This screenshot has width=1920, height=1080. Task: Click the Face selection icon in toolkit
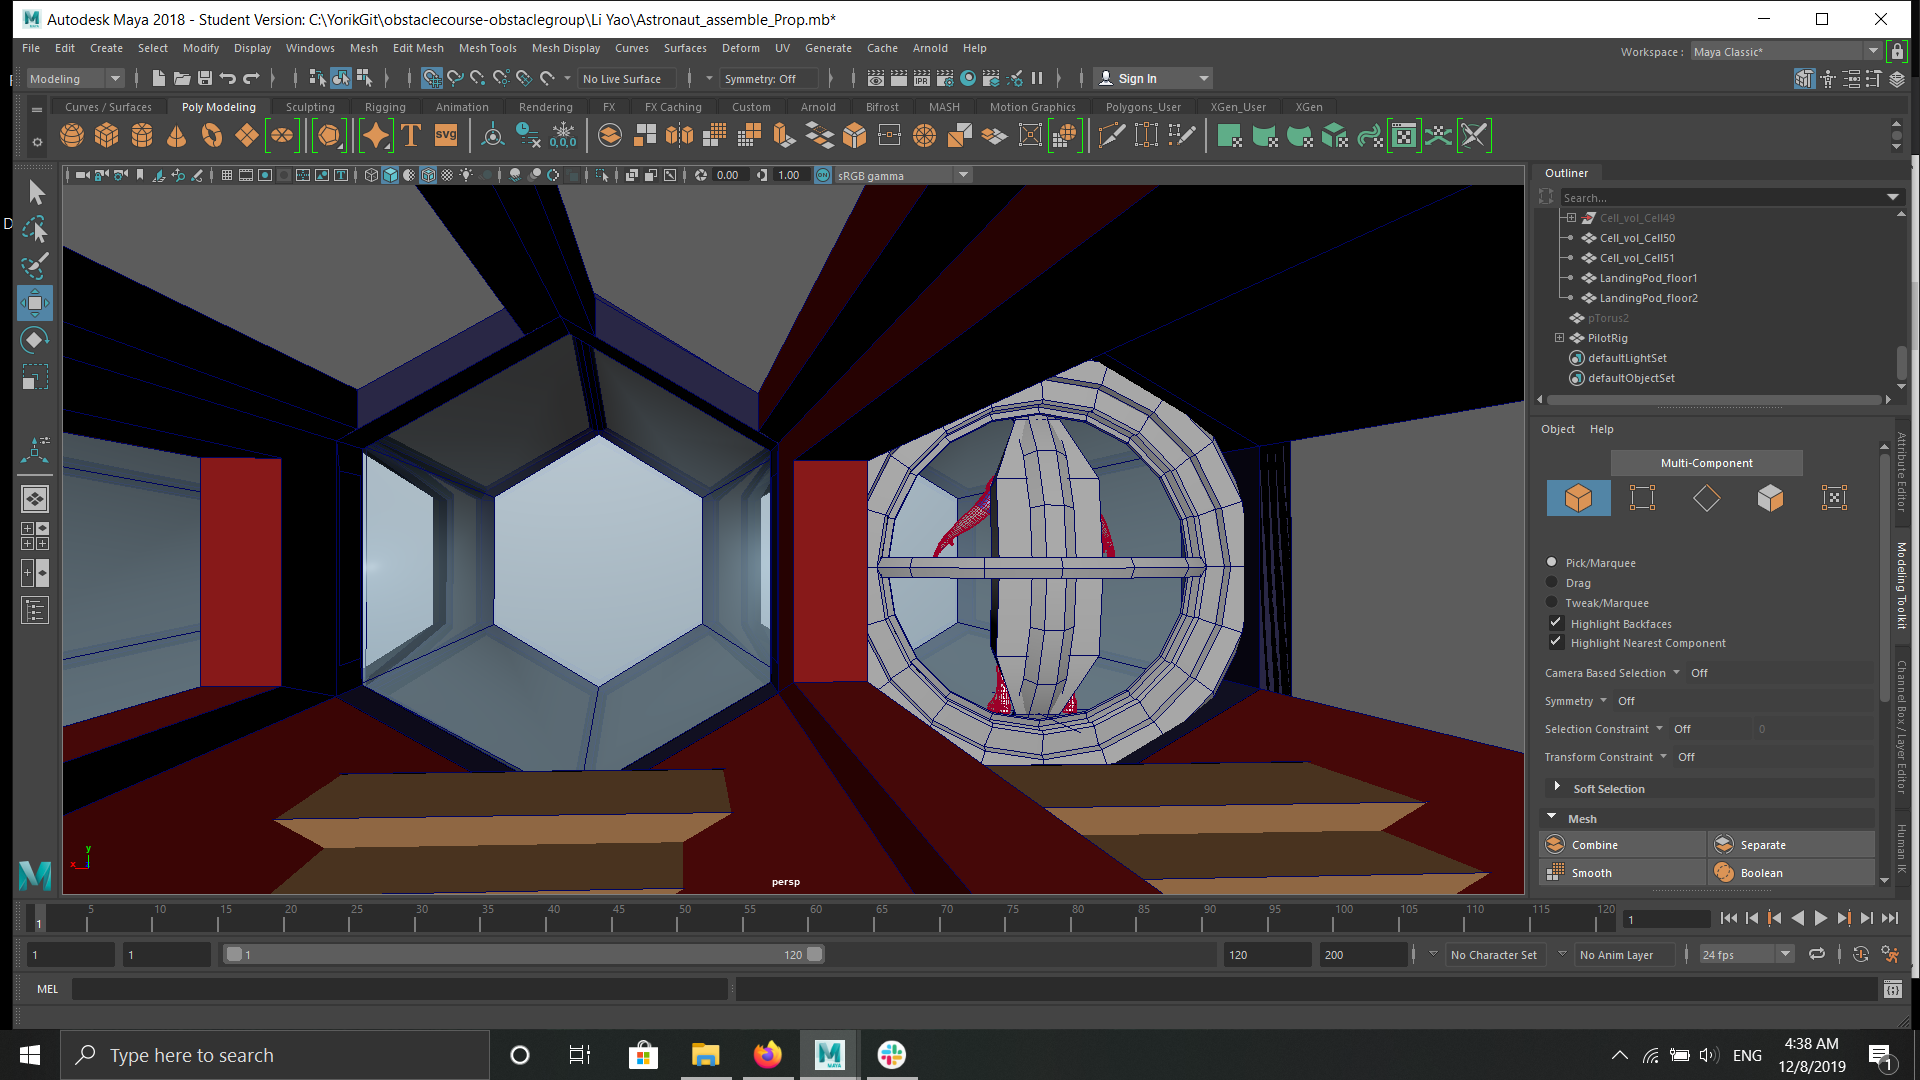coord(1770,498)
